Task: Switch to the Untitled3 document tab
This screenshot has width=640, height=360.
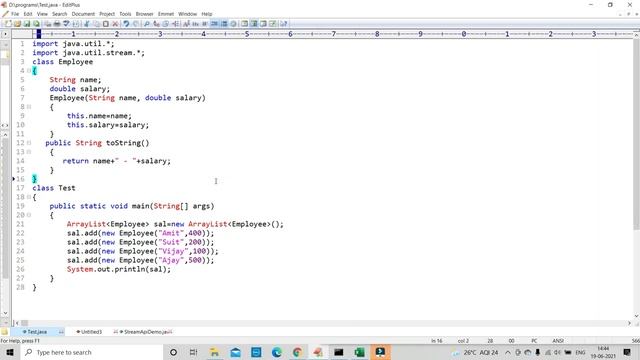Action: click(x=89, y=332)
